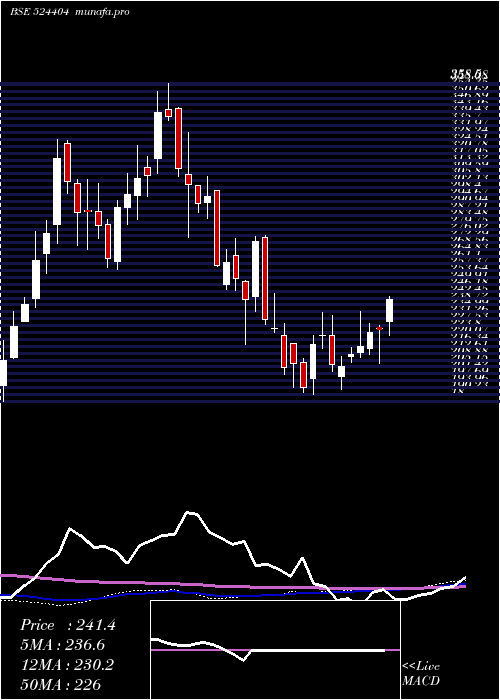
Task: Click the BSE 524404 ticker label
Action: coord(39,12)
